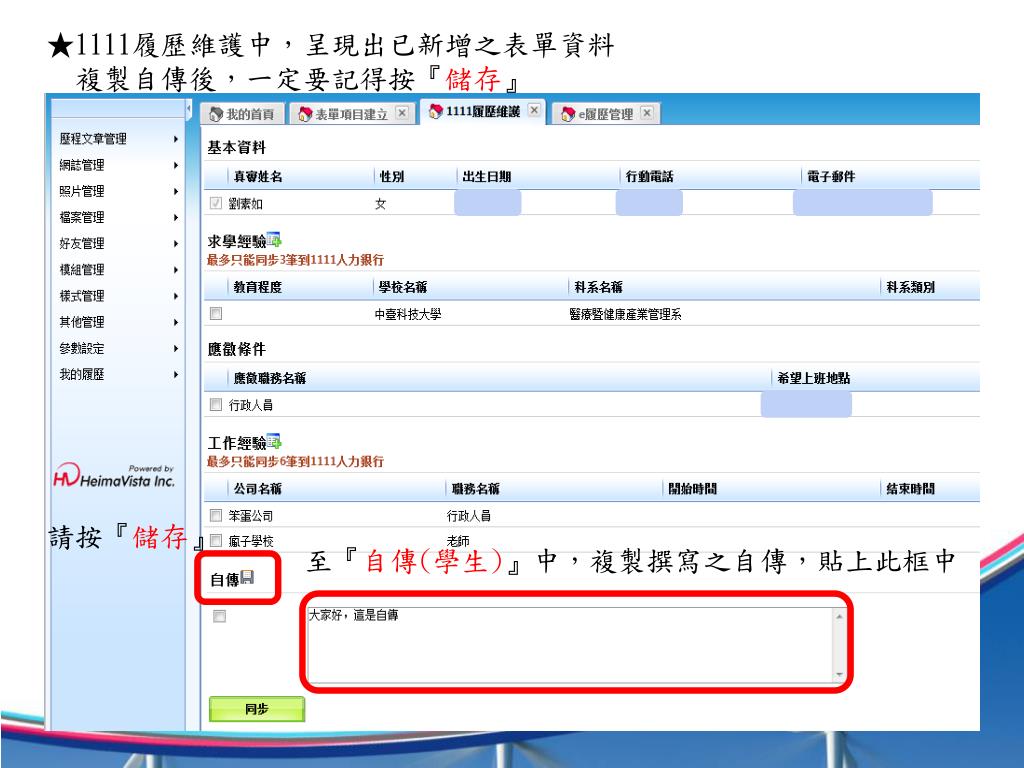Select the 1111履歷維護 tab

(482, 111)
